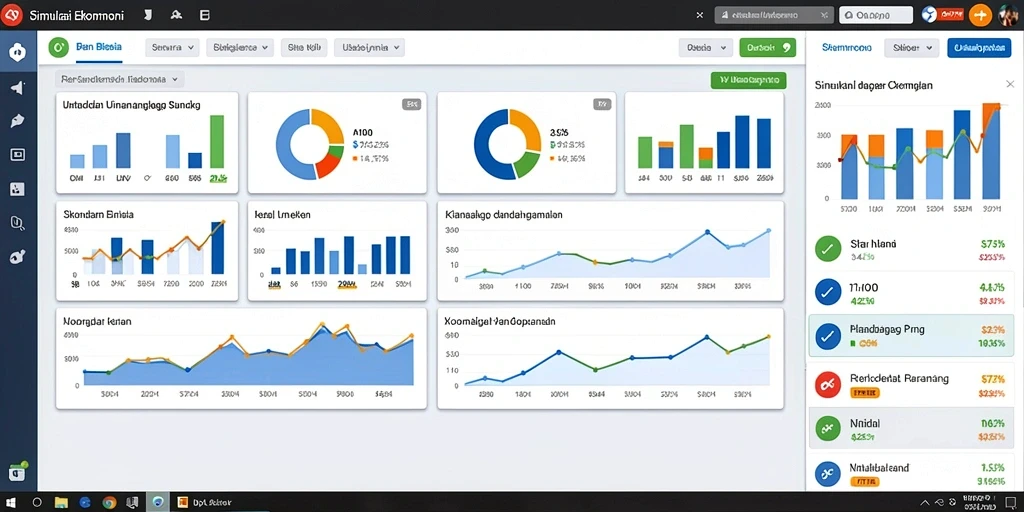Expand the Slioer dropdown in right panel
The image size is (1024, 512).
(x=912, y=48)
